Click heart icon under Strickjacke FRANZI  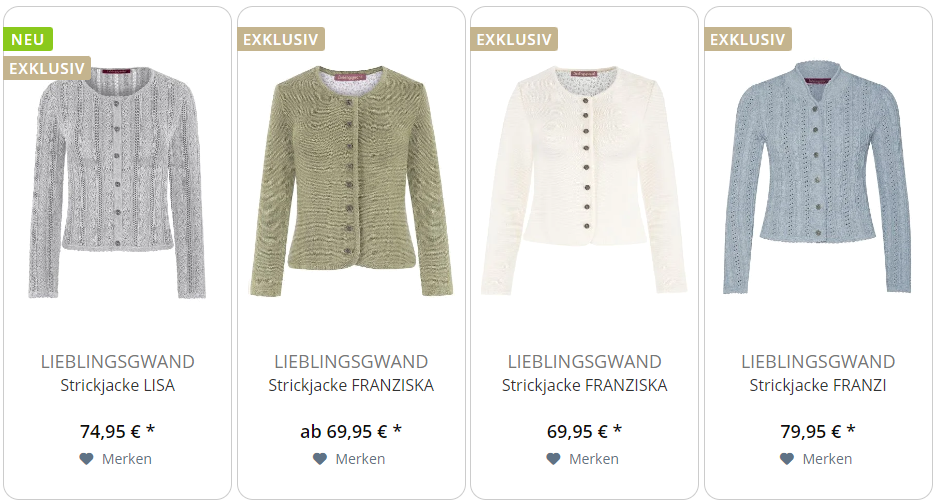(787, 459)
